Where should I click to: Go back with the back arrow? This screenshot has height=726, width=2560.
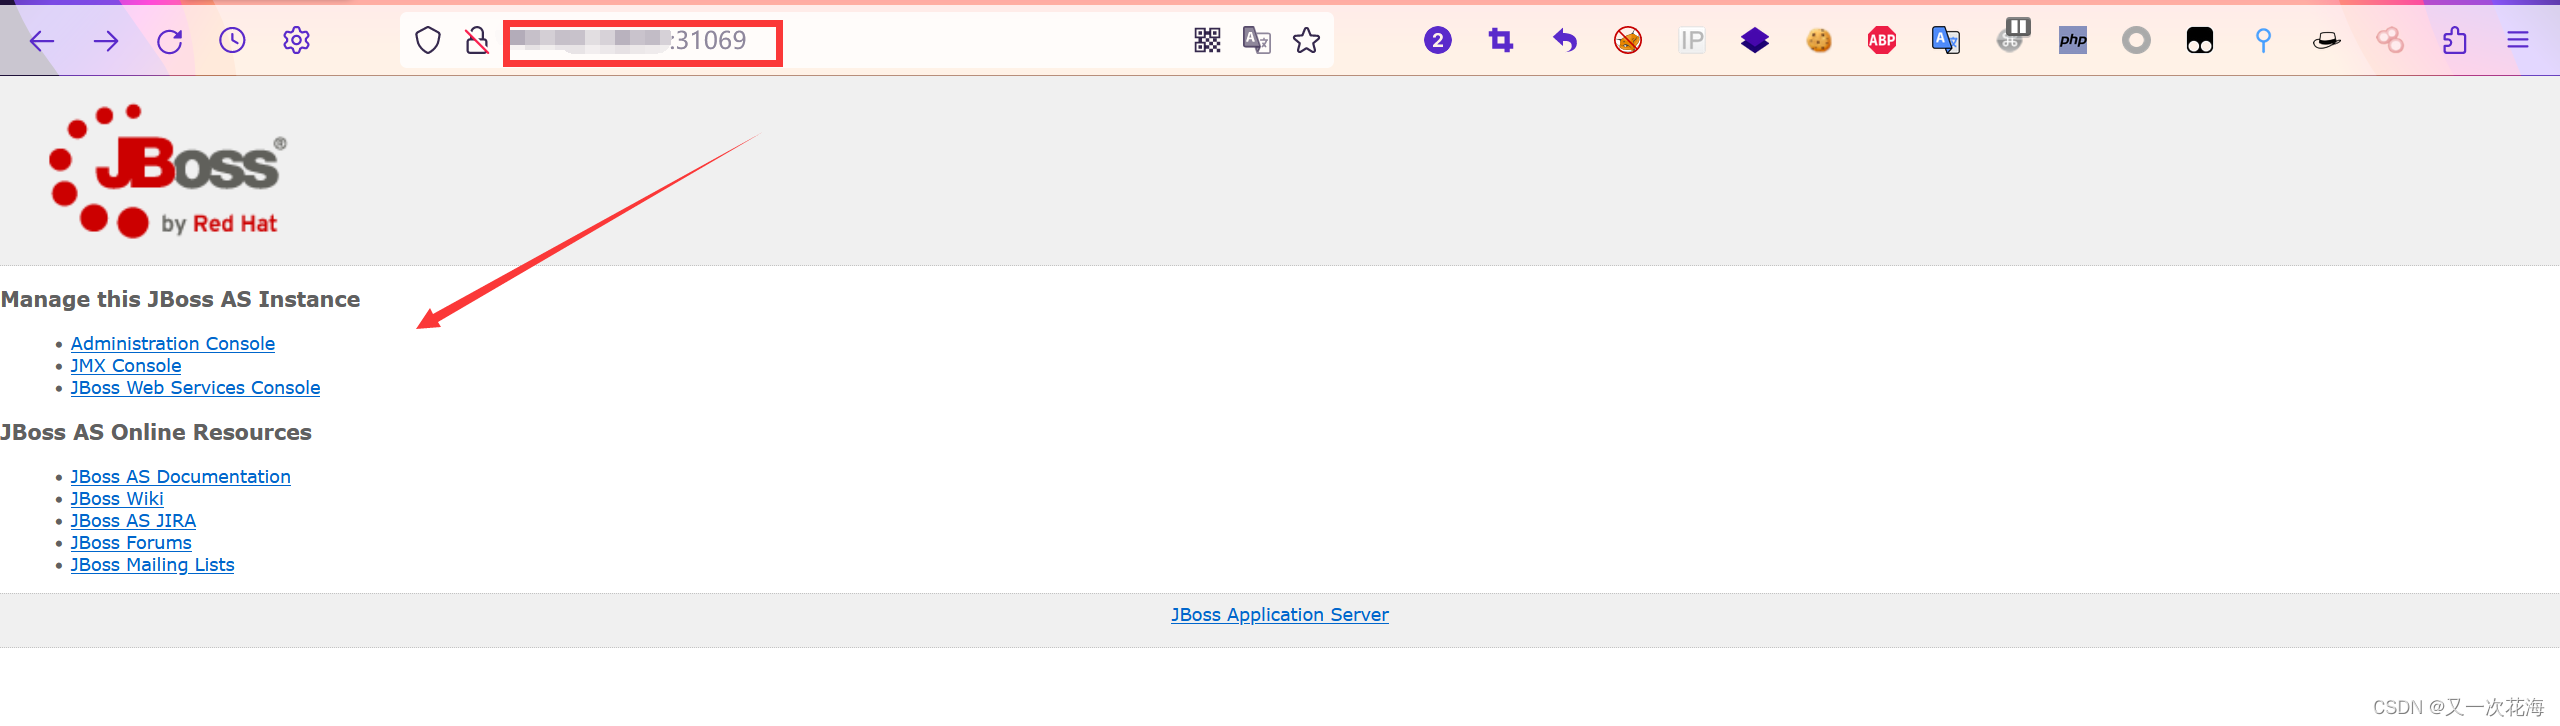click(42, 41)
